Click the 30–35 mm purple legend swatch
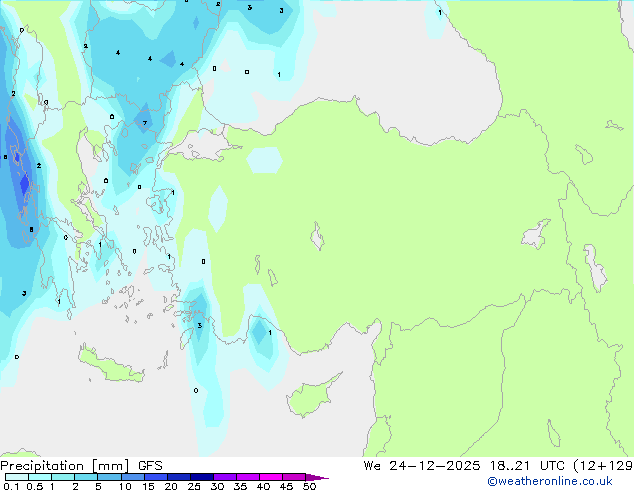The image size is (634, 490). pyautogui.click(x=224, y=477)
